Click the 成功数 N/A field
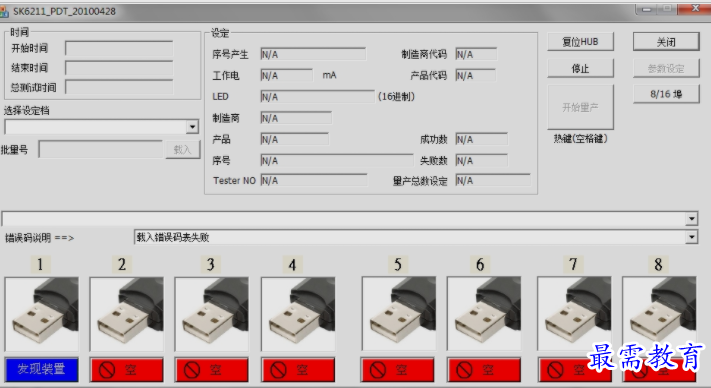 coord(482,139)
